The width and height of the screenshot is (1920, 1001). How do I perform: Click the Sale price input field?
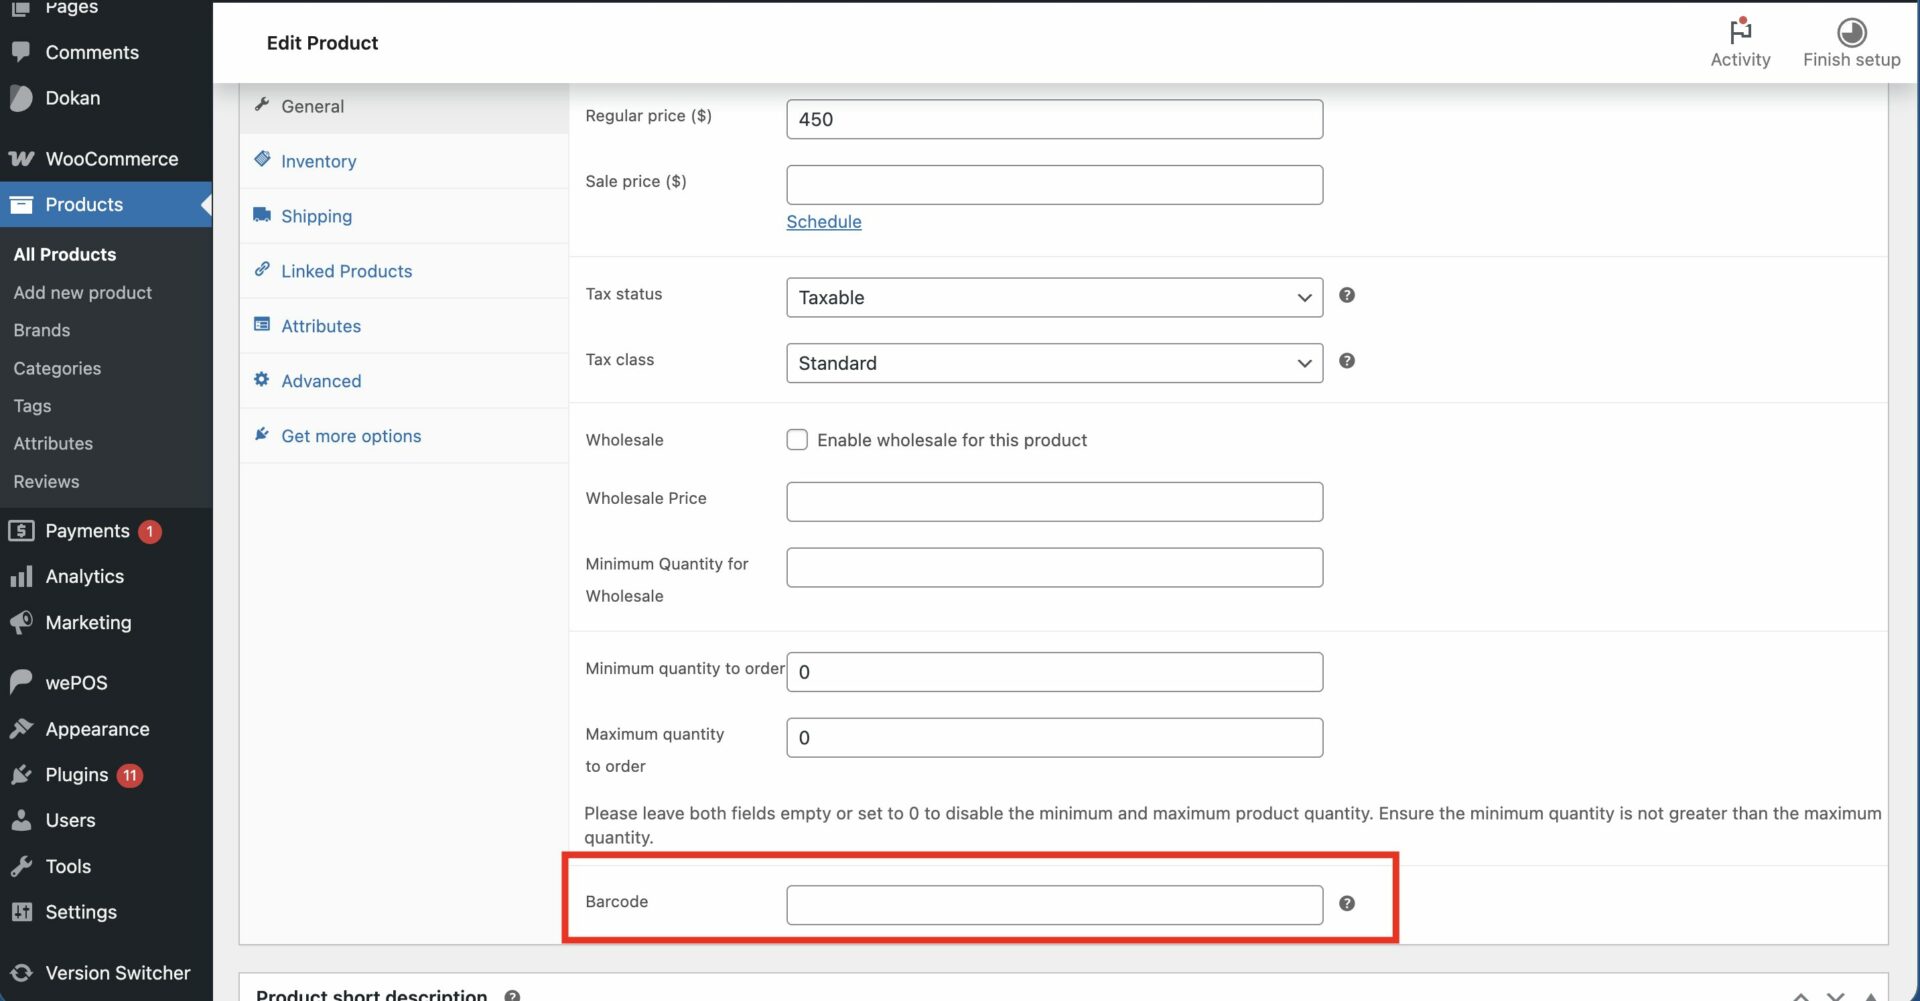click(1054, 185)
